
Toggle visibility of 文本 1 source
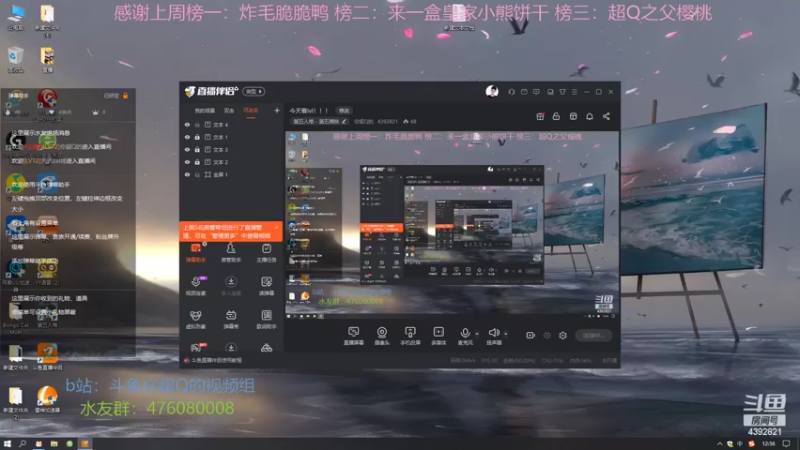[187, 137]
